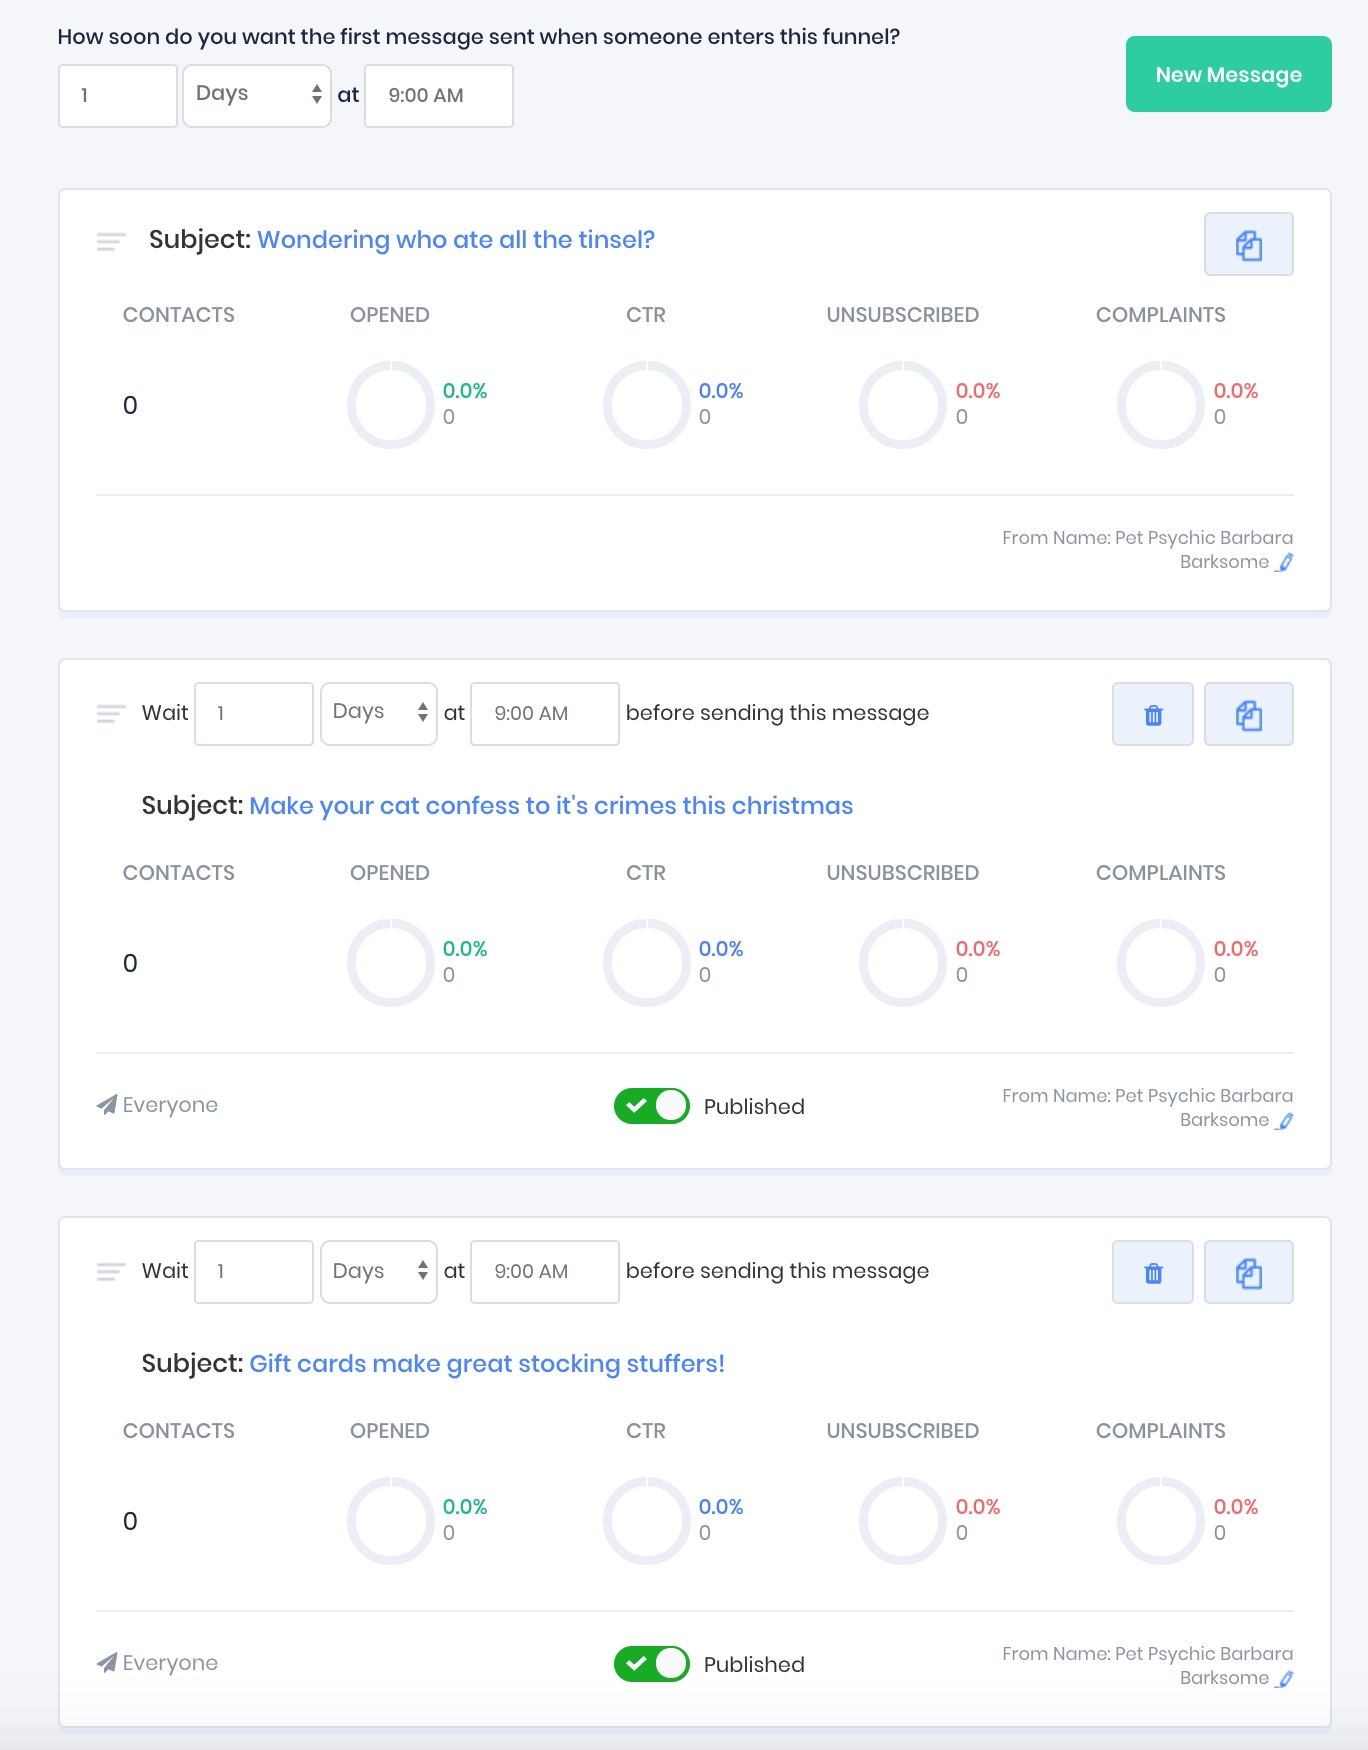Edit From Name pencil on gift cards message

1286,1678
